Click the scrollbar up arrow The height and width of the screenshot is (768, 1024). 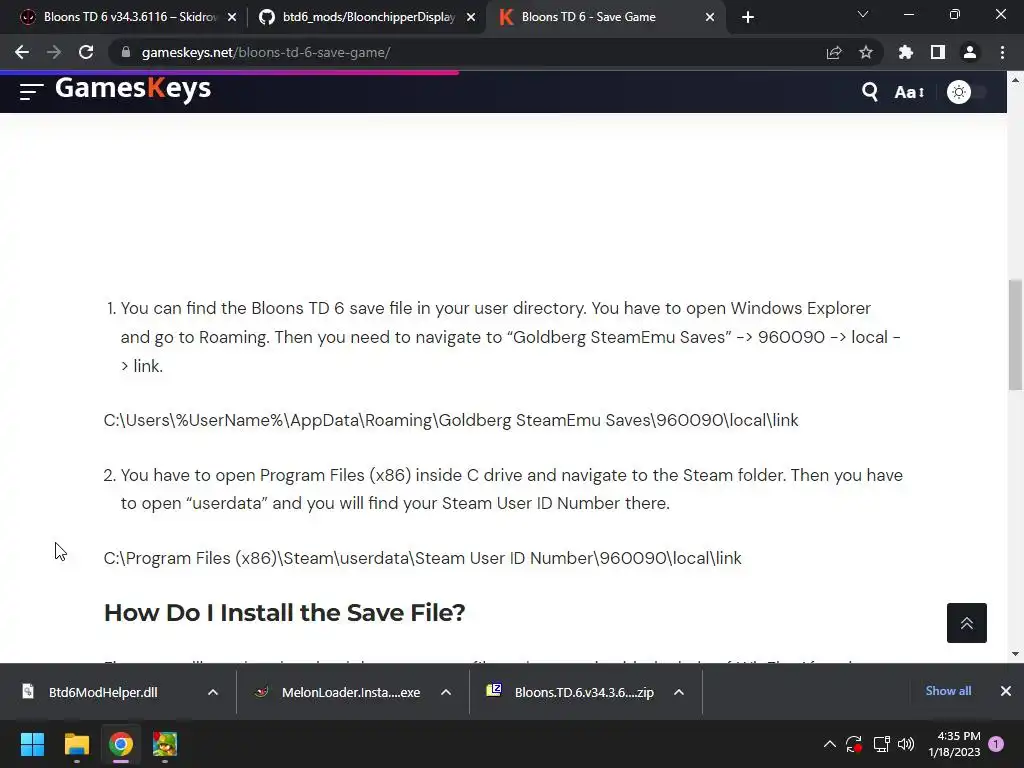[x=1015, y=80]
